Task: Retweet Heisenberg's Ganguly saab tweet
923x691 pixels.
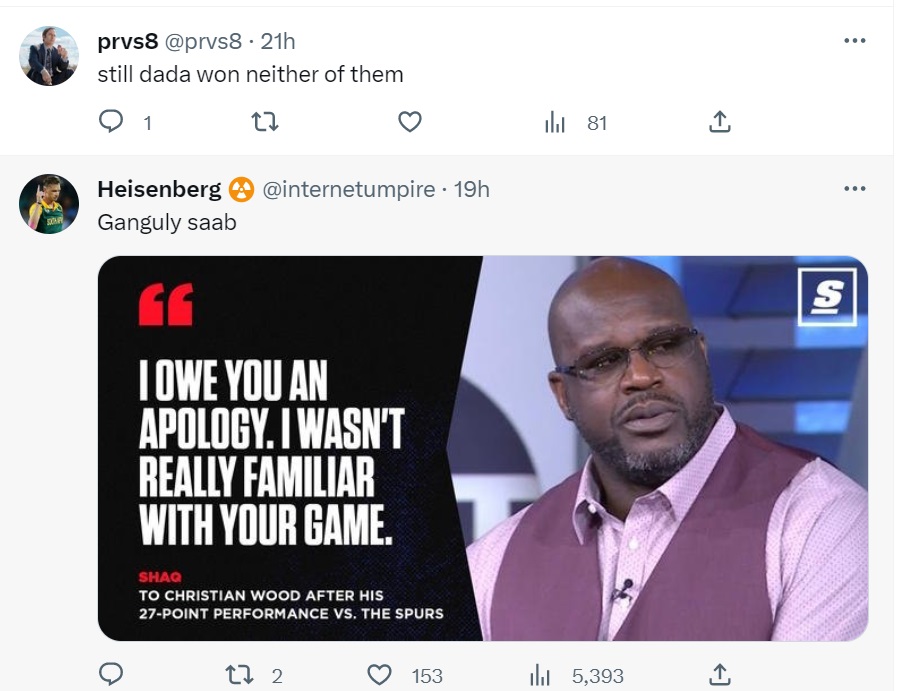Action: point(238,675)
